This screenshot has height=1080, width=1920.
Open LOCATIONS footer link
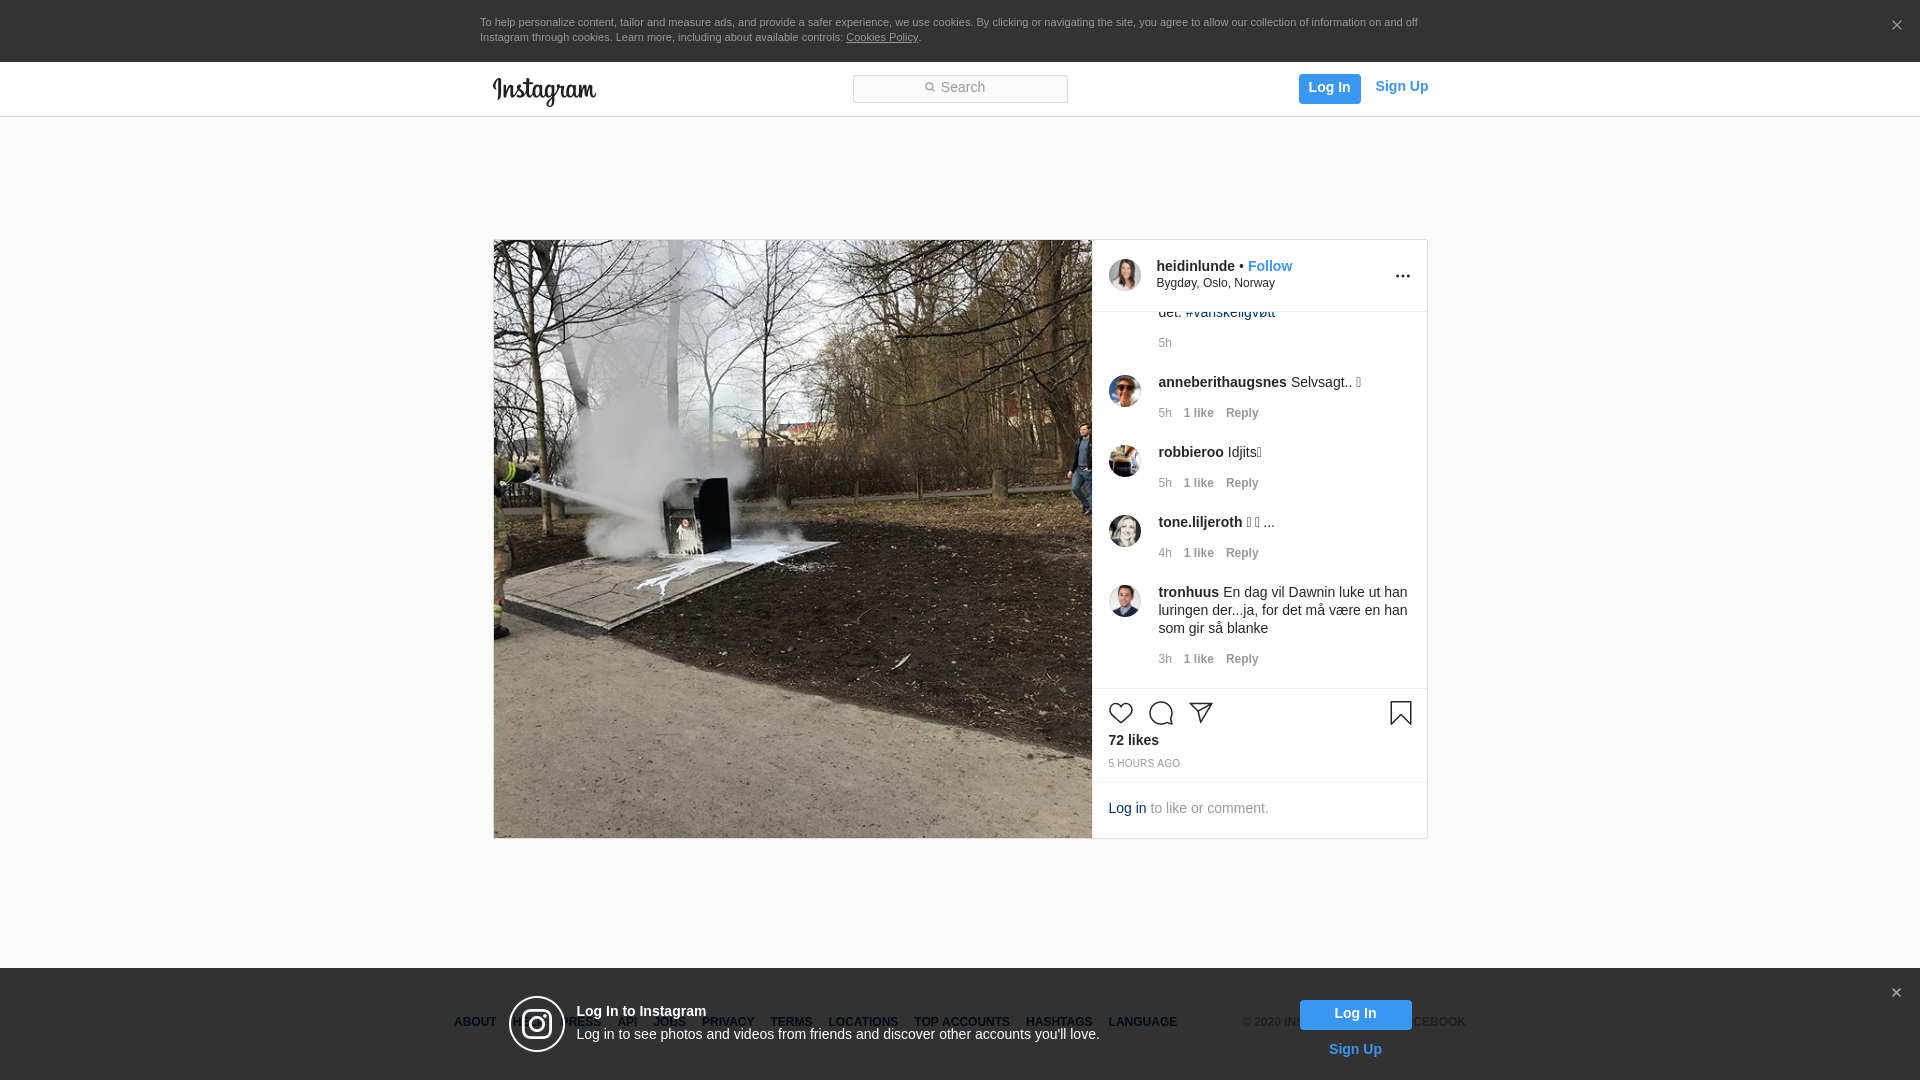coord(863,1022)
